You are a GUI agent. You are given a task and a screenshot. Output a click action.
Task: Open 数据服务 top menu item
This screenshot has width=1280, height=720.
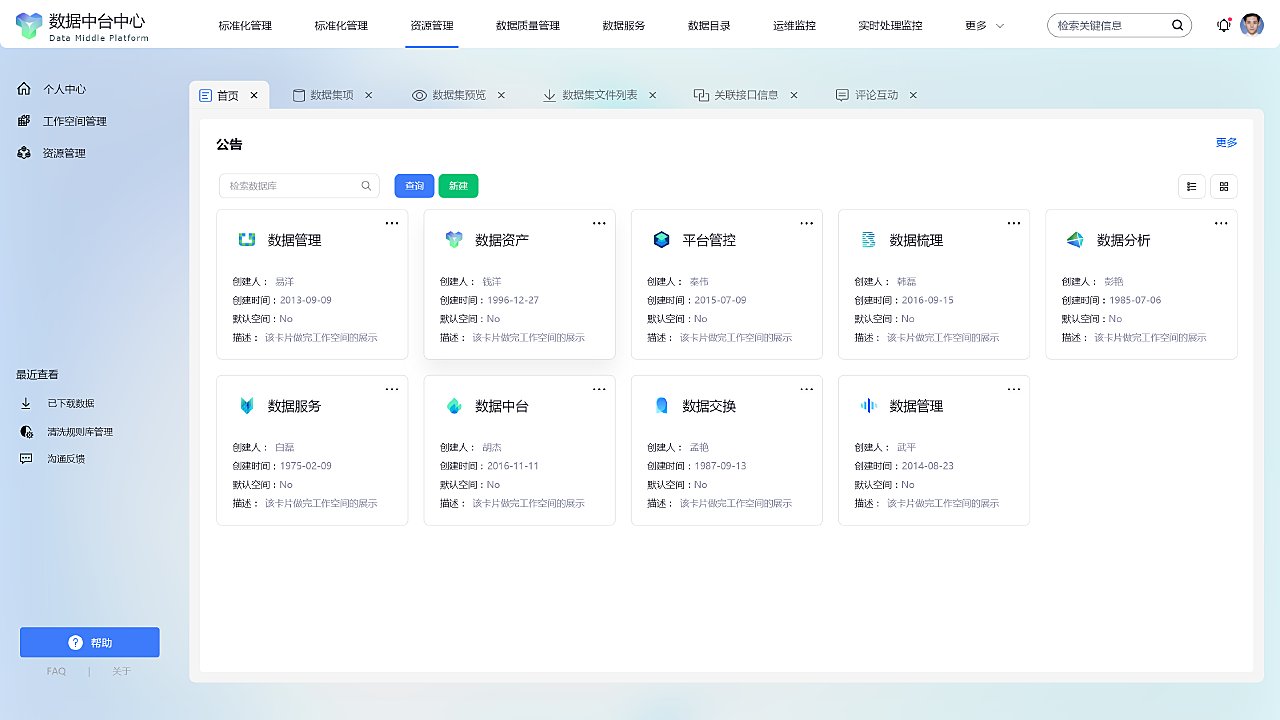(x=624, y=26)
